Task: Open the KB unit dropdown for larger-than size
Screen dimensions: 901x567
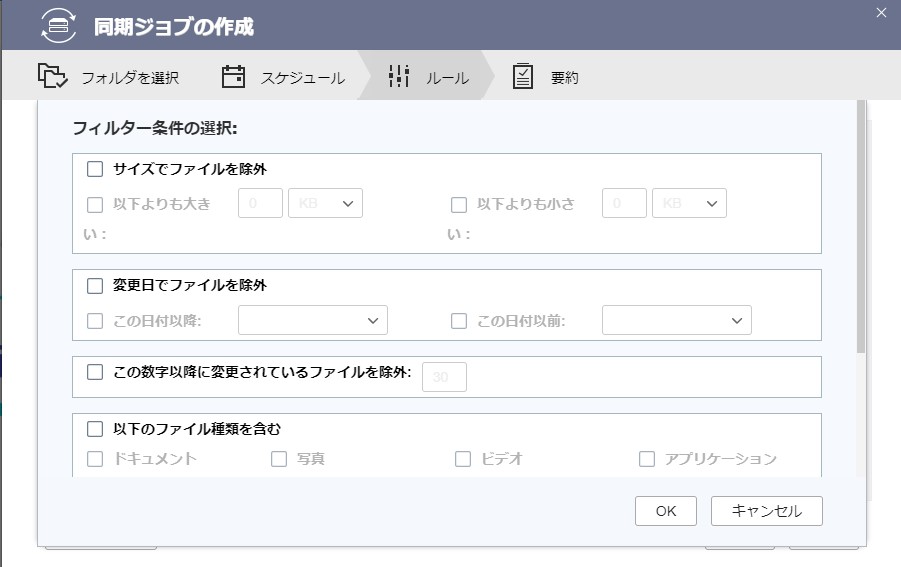Action: click(325, 203)
